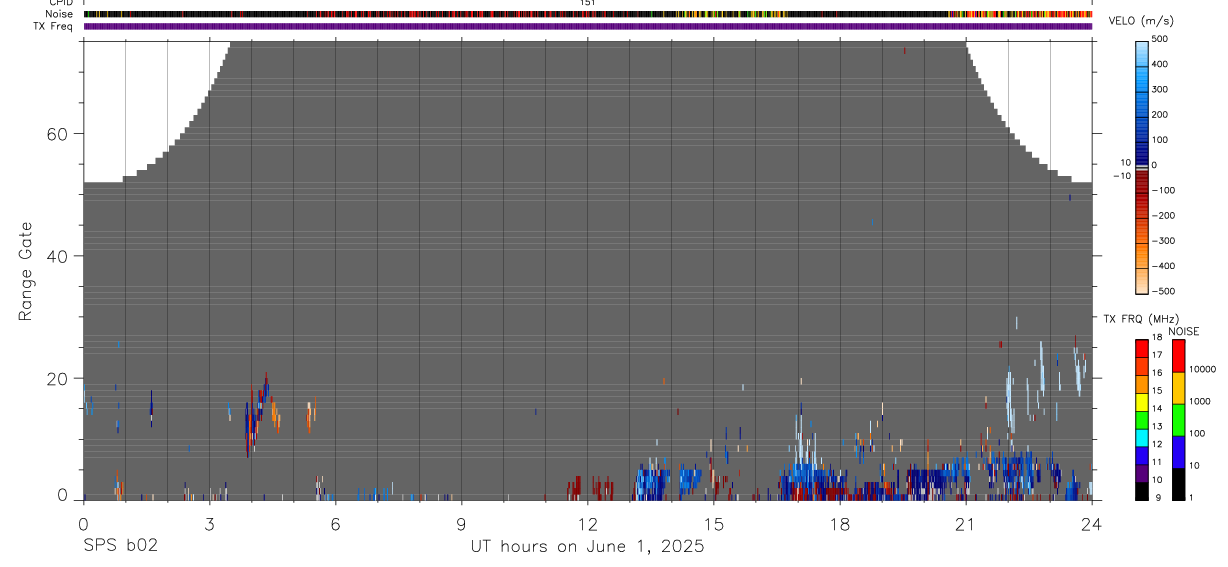This screenshot has height=567, width=1228.
Task: Click the cyan segment of the TX FRQ color bar
Action: point(1141,438)
